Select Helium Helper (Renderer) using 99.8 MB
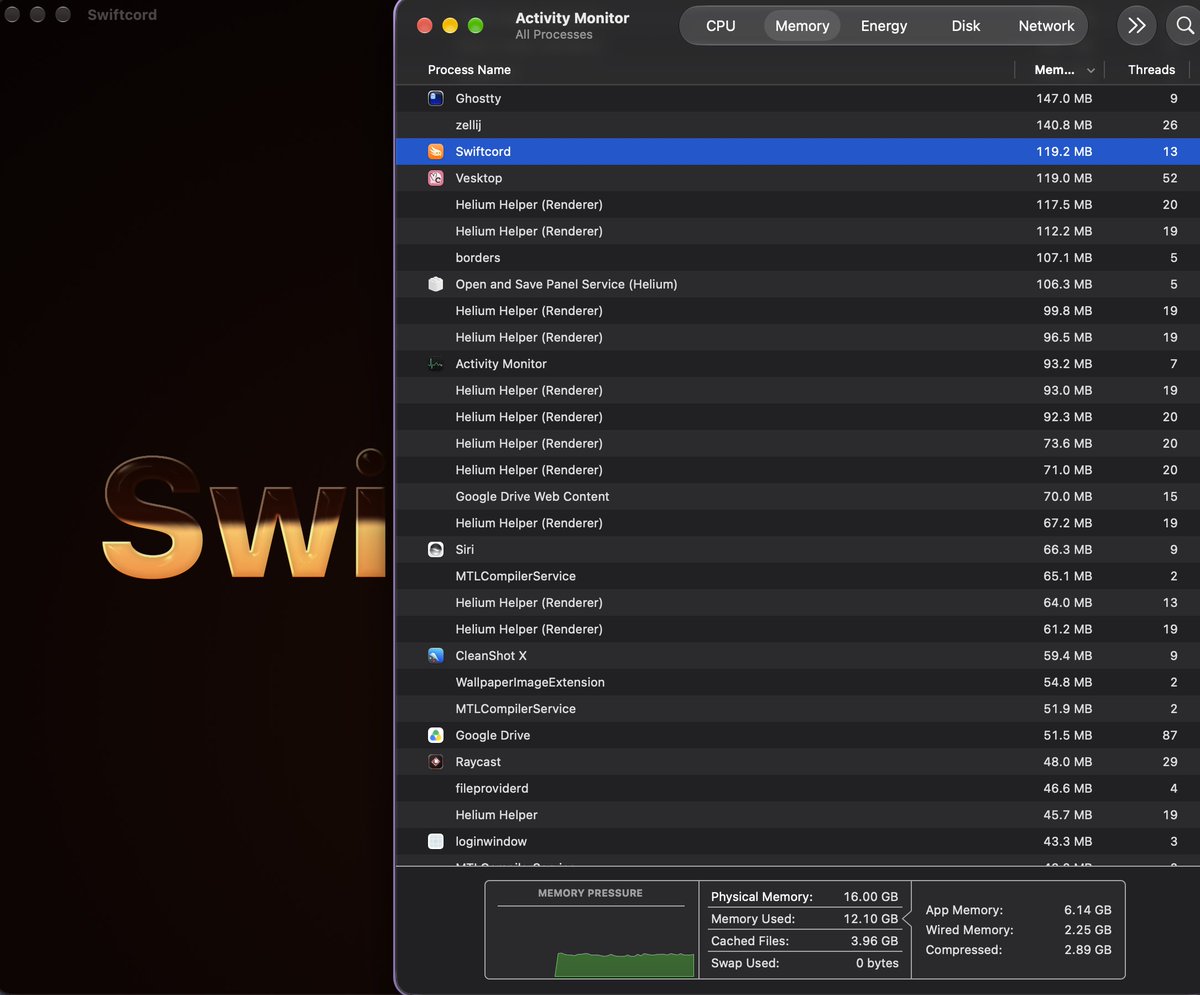Screen dimensions: 1200x995 (x=797, y=310)
